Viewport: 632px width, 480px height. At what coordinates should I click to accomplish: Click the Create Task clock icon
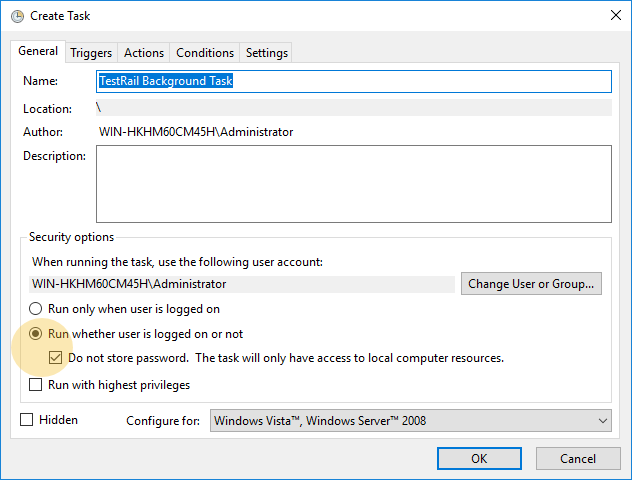point(17,16)
